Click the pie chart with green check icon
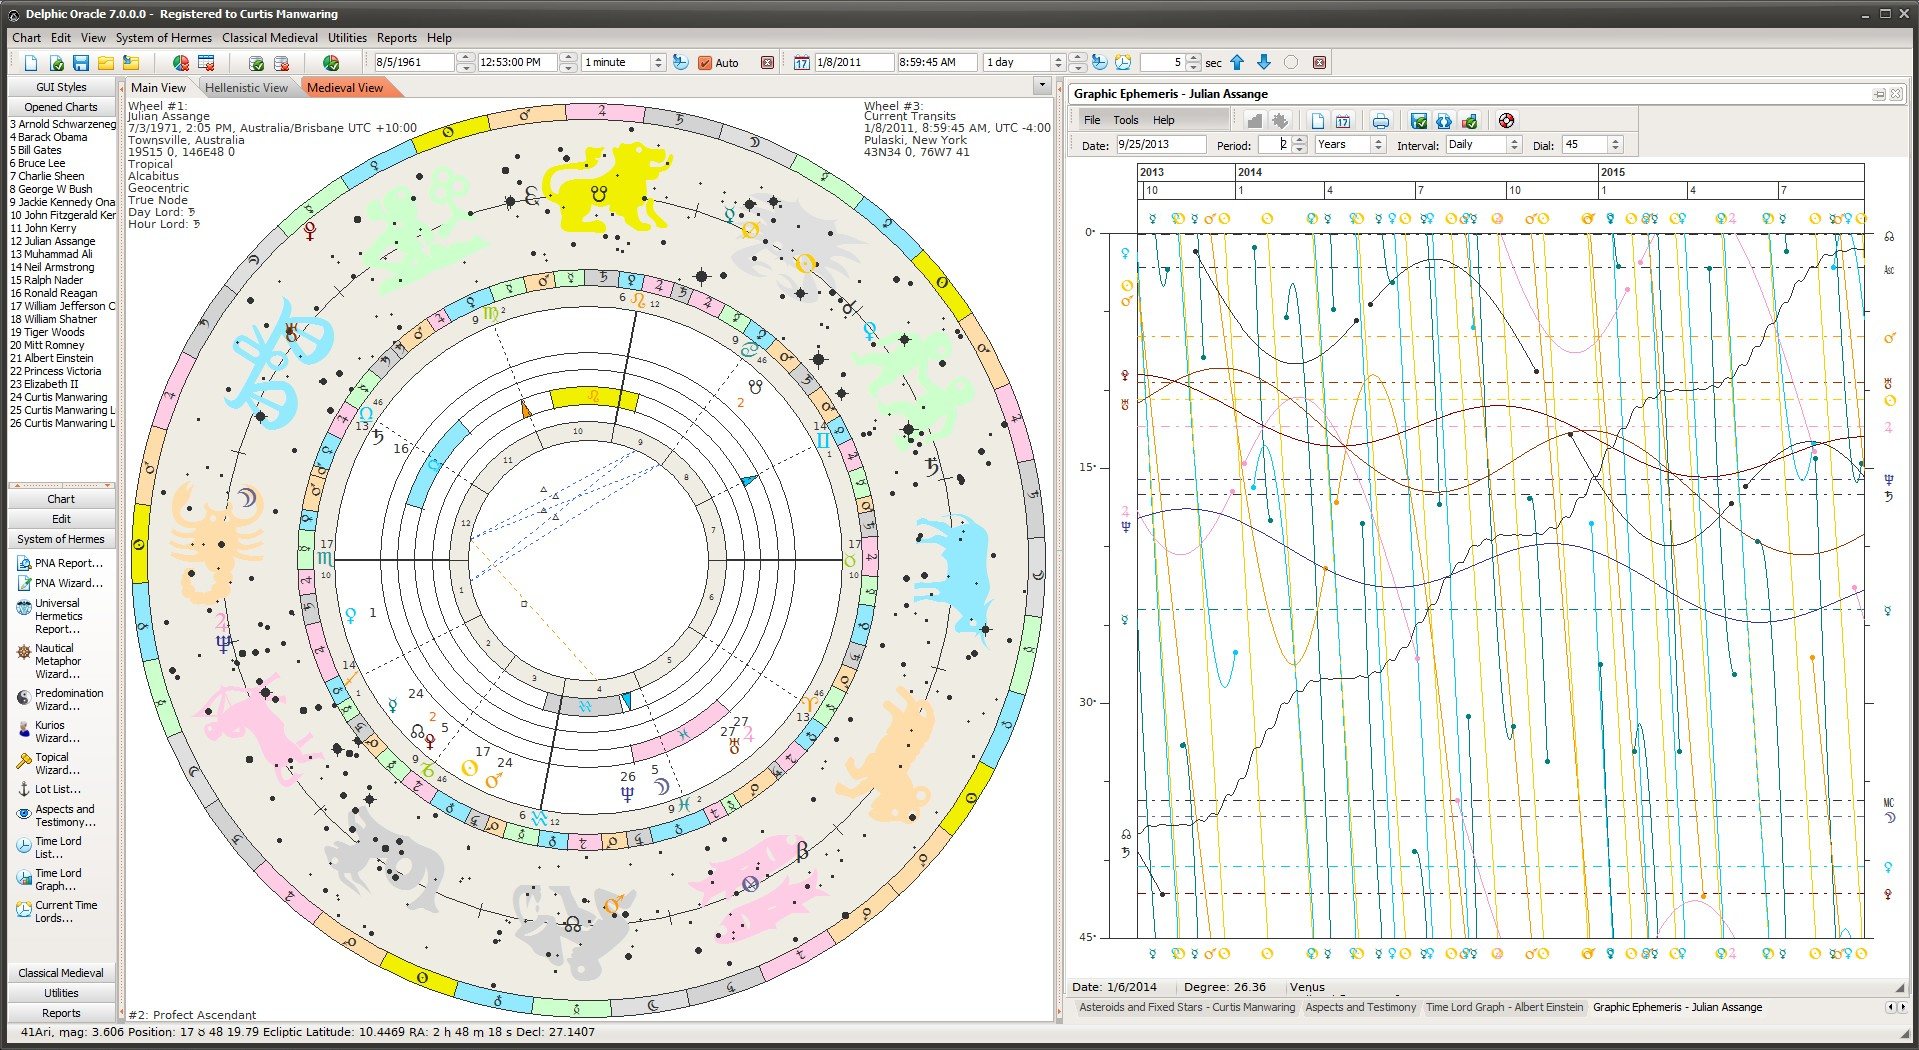 pyautogui.click(x=331, y=63)
